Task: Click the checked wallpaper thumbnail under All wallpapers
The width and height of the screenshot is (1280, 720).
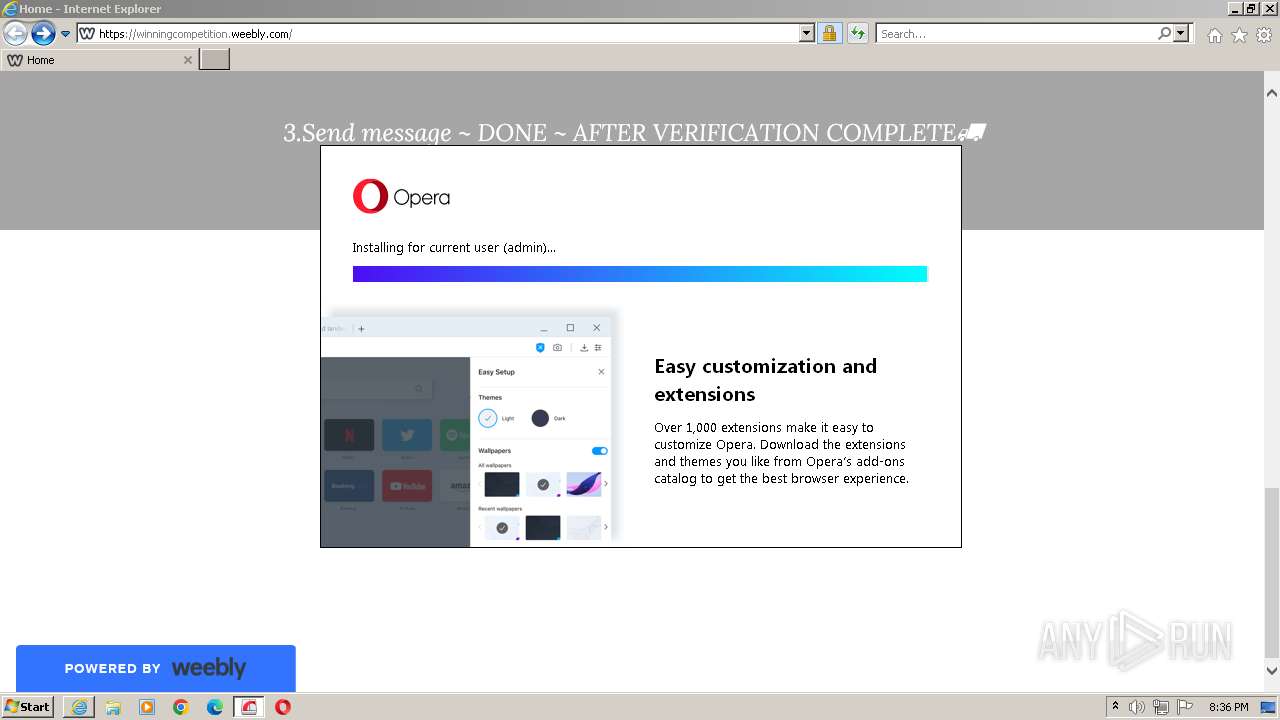Action: pos(543,484)
